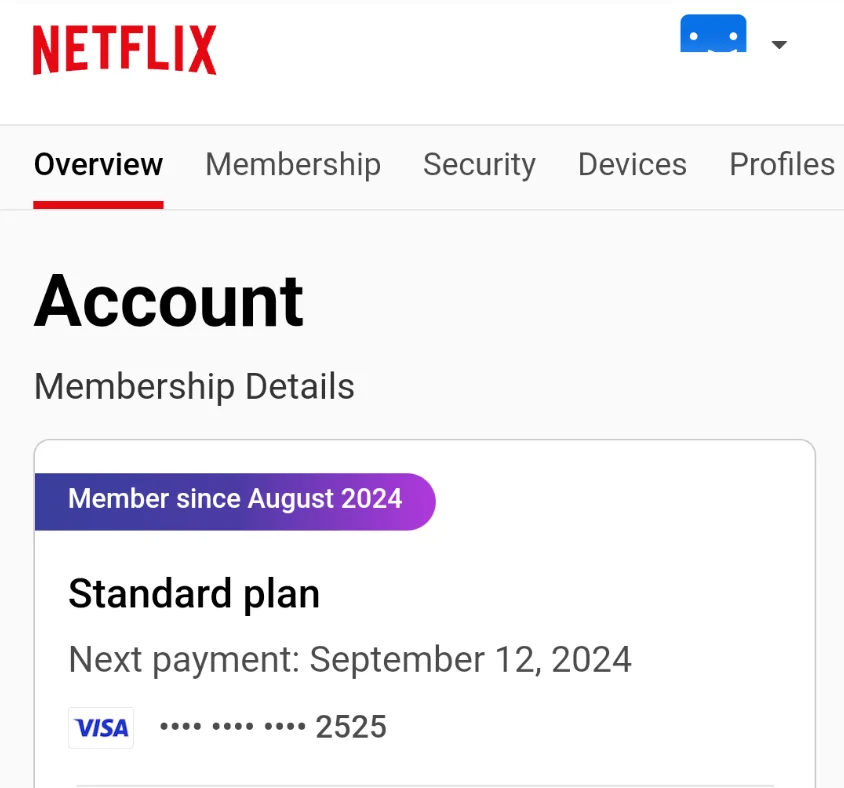The image size is (844, 788).
Task: Click the masked card number dots
Action: 233,727
